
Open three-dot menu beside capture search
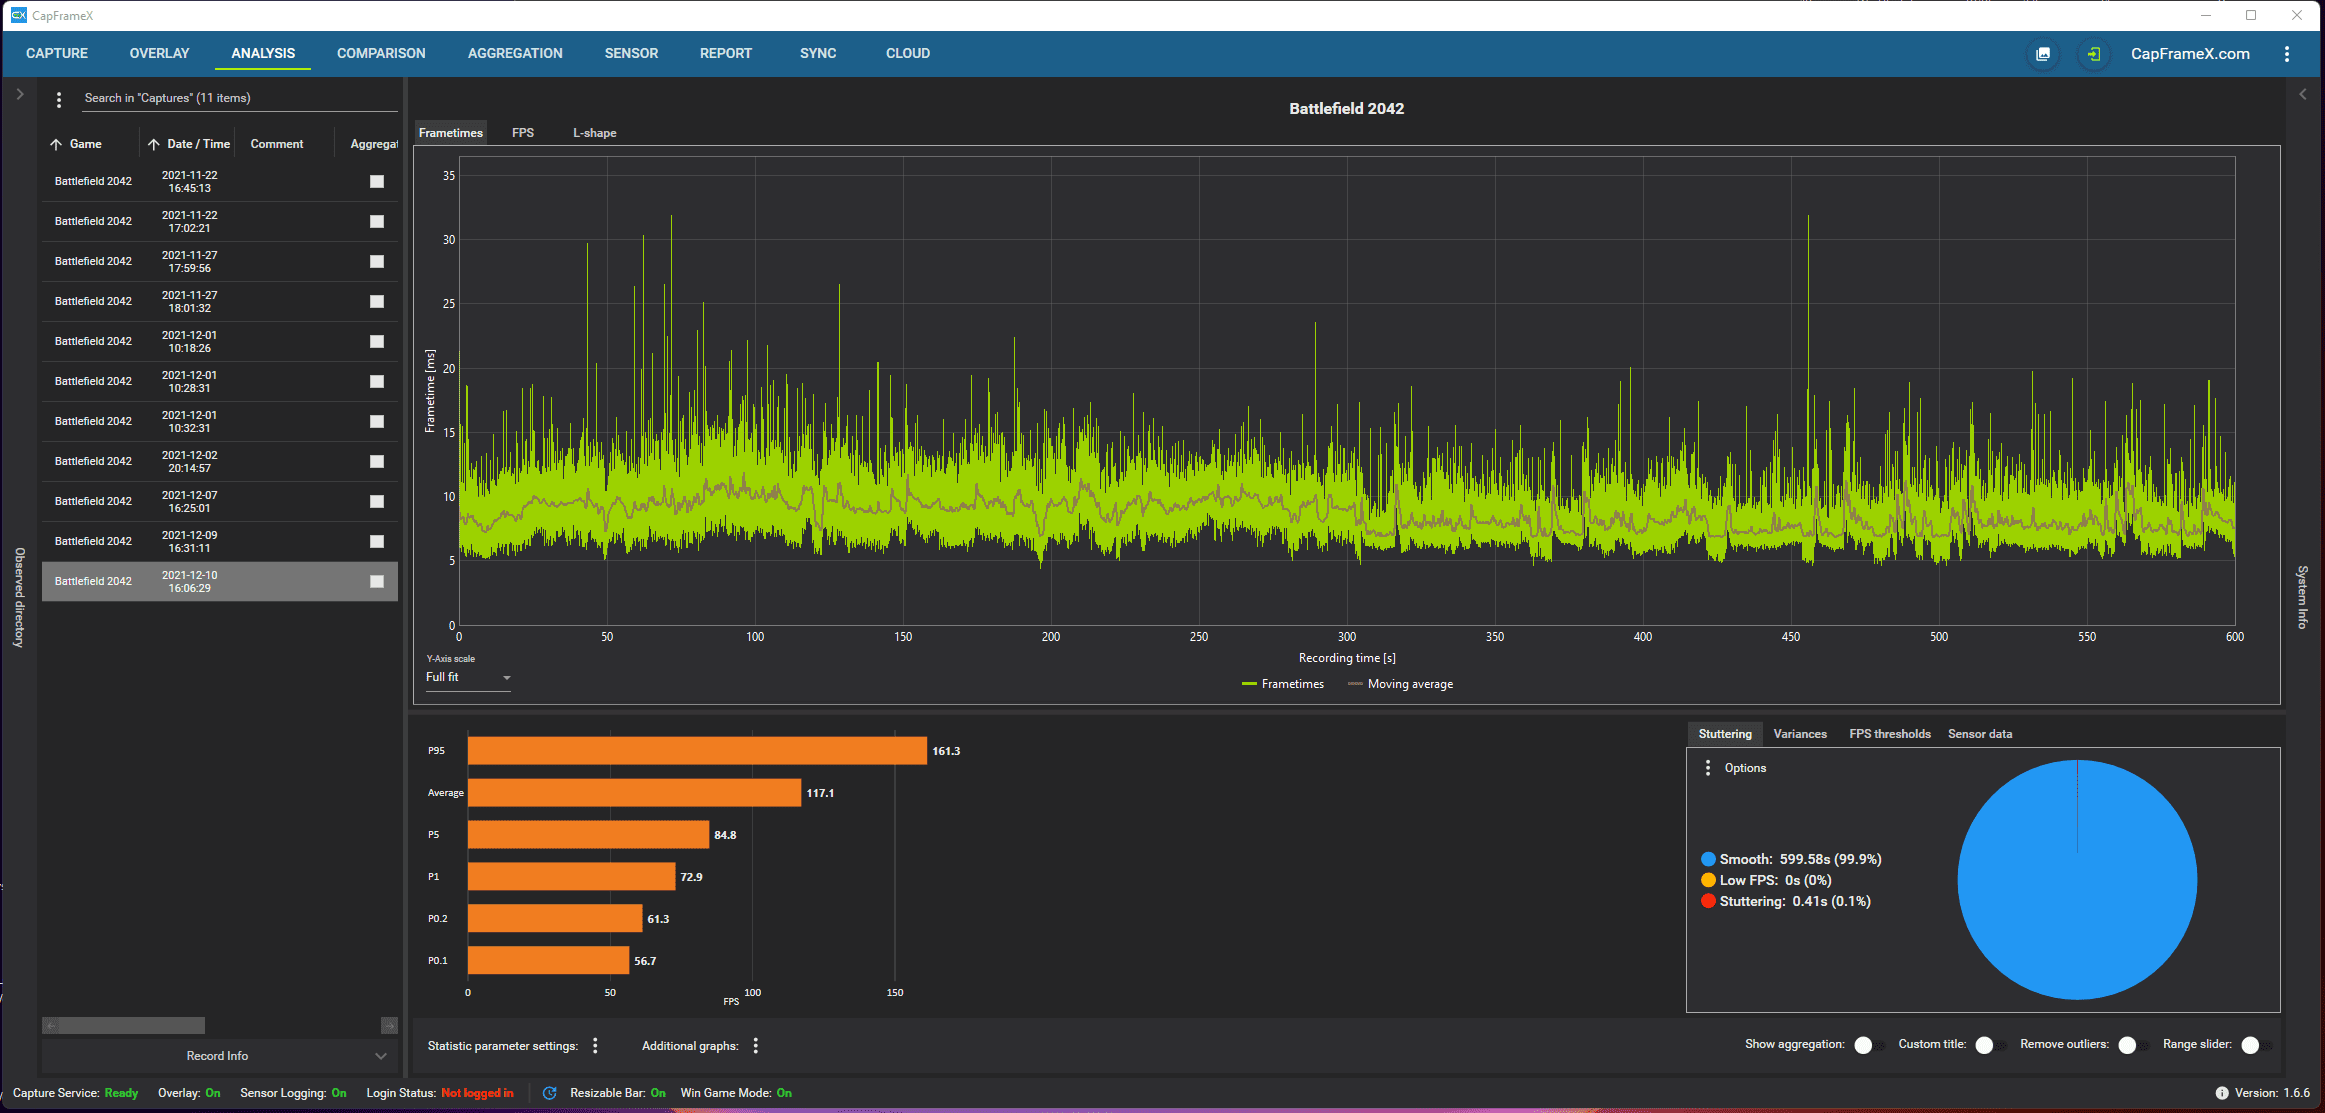coord(59,99)
